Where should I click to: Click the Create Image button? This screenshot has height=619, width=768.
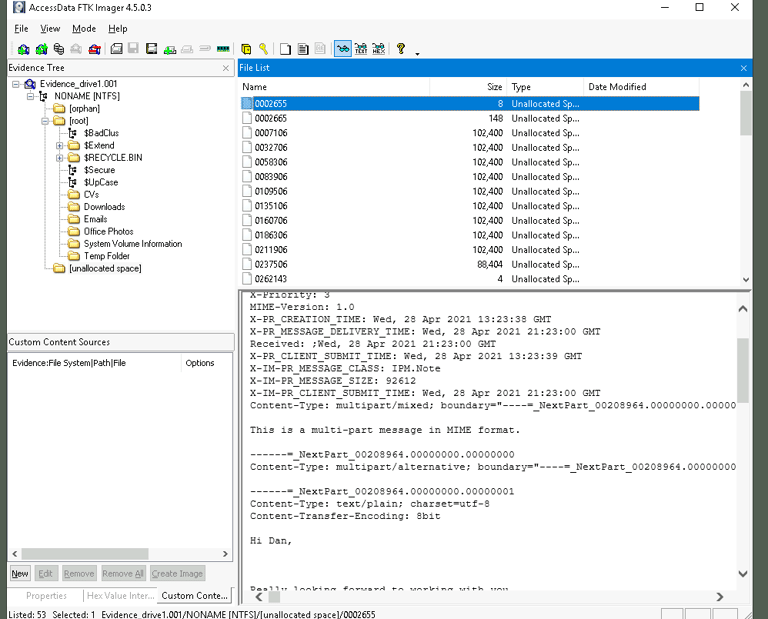pyautogui.click(x=177, y=573)
